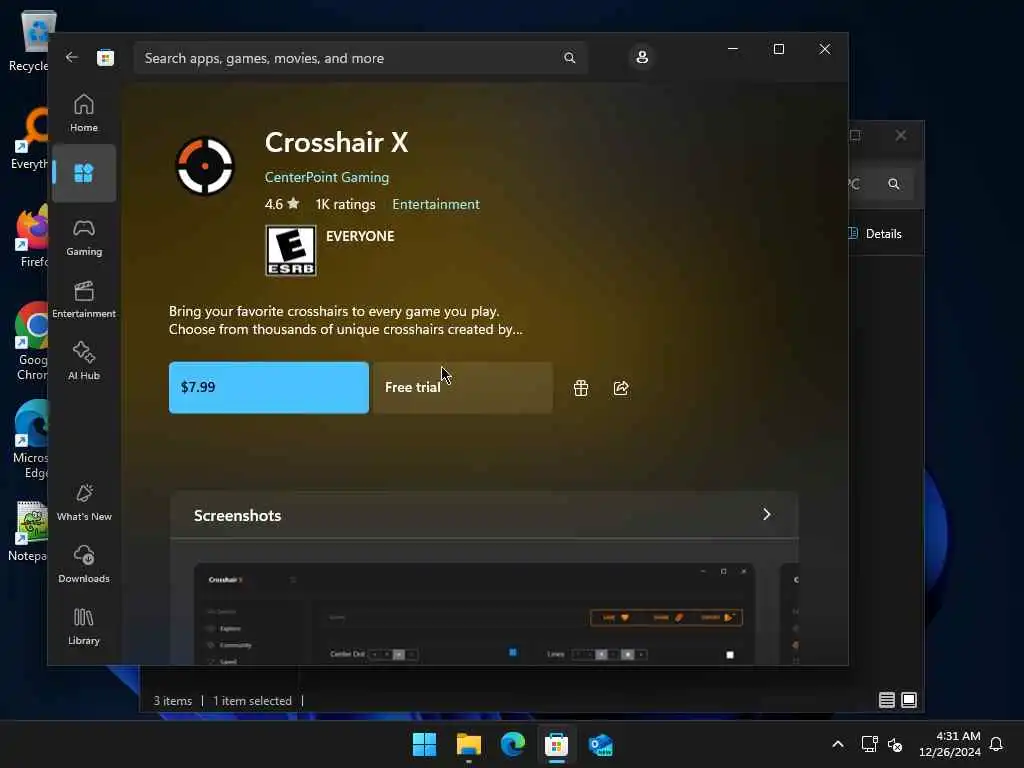Open What's New in sidebar
Viewport: 1024px width, 768px height.
(84, 502)
